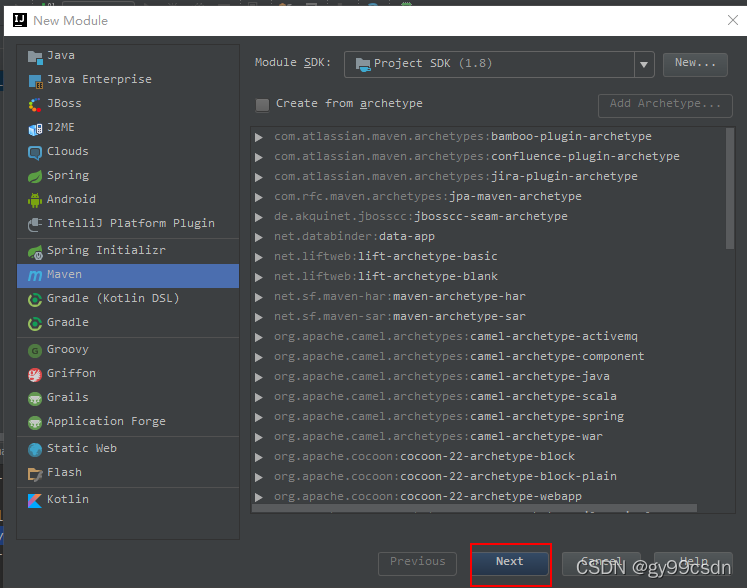The height and width of the screenshot is (588, 747).
Task: Choose the Spring Initializr icon
Action: (x=35, y=251)
